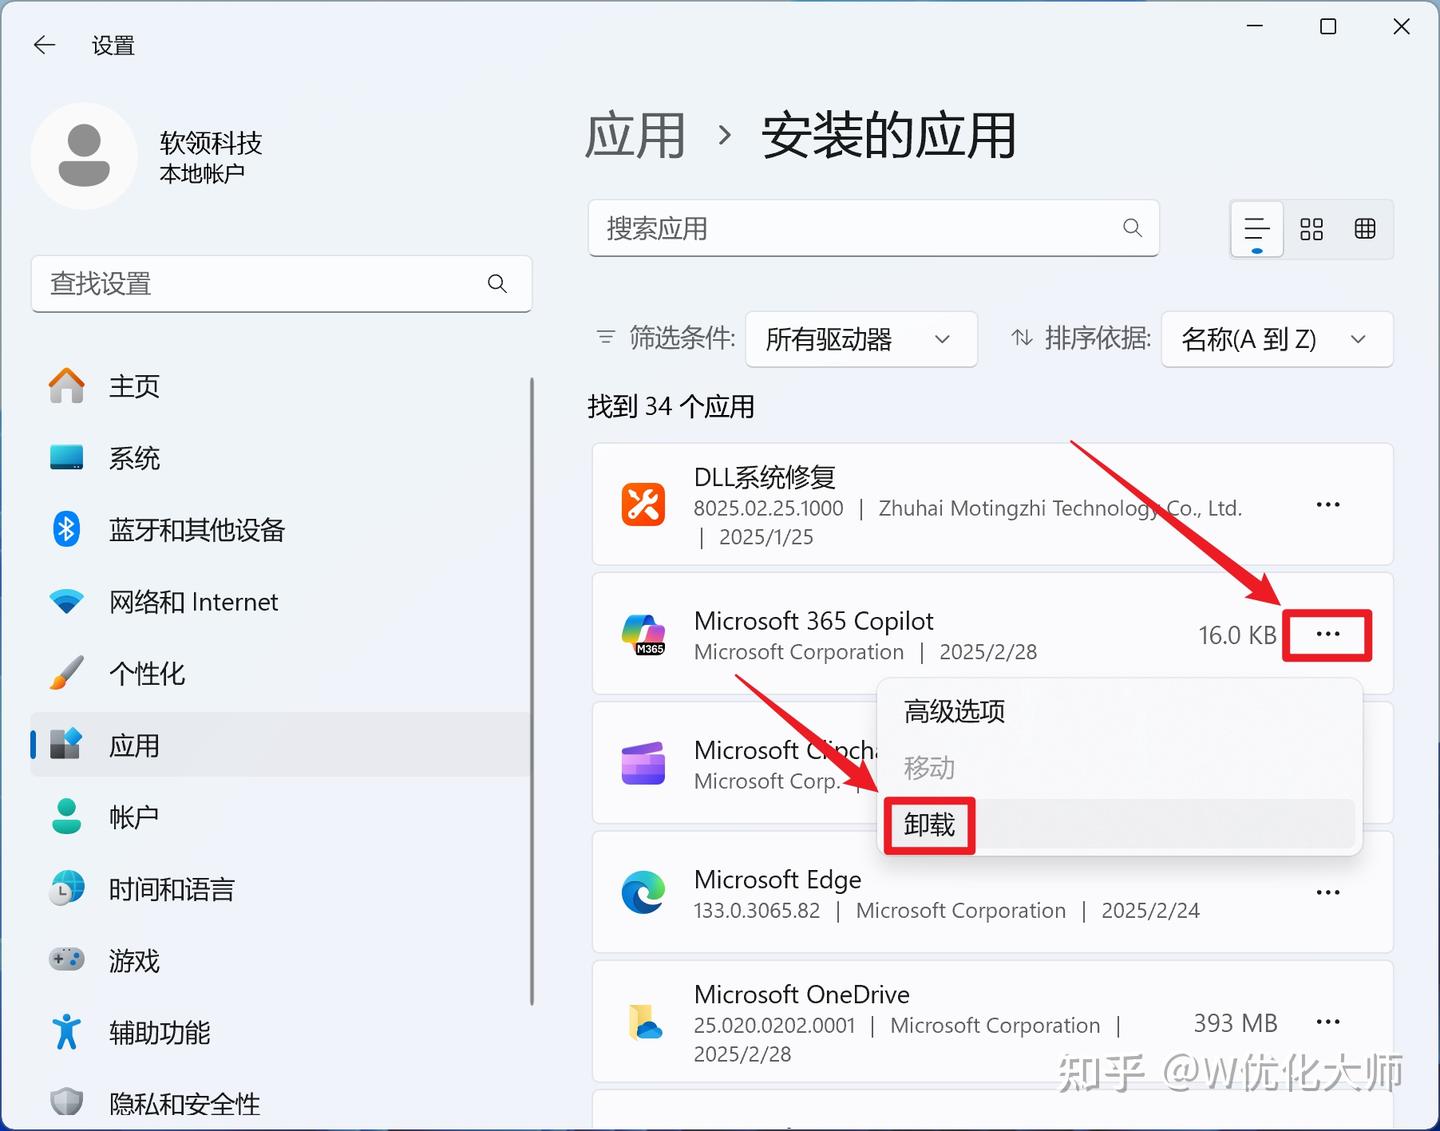Click the 找到 34 个应用 count text
Viewport: 1440px width, 1131px height.
click(671, 407)
